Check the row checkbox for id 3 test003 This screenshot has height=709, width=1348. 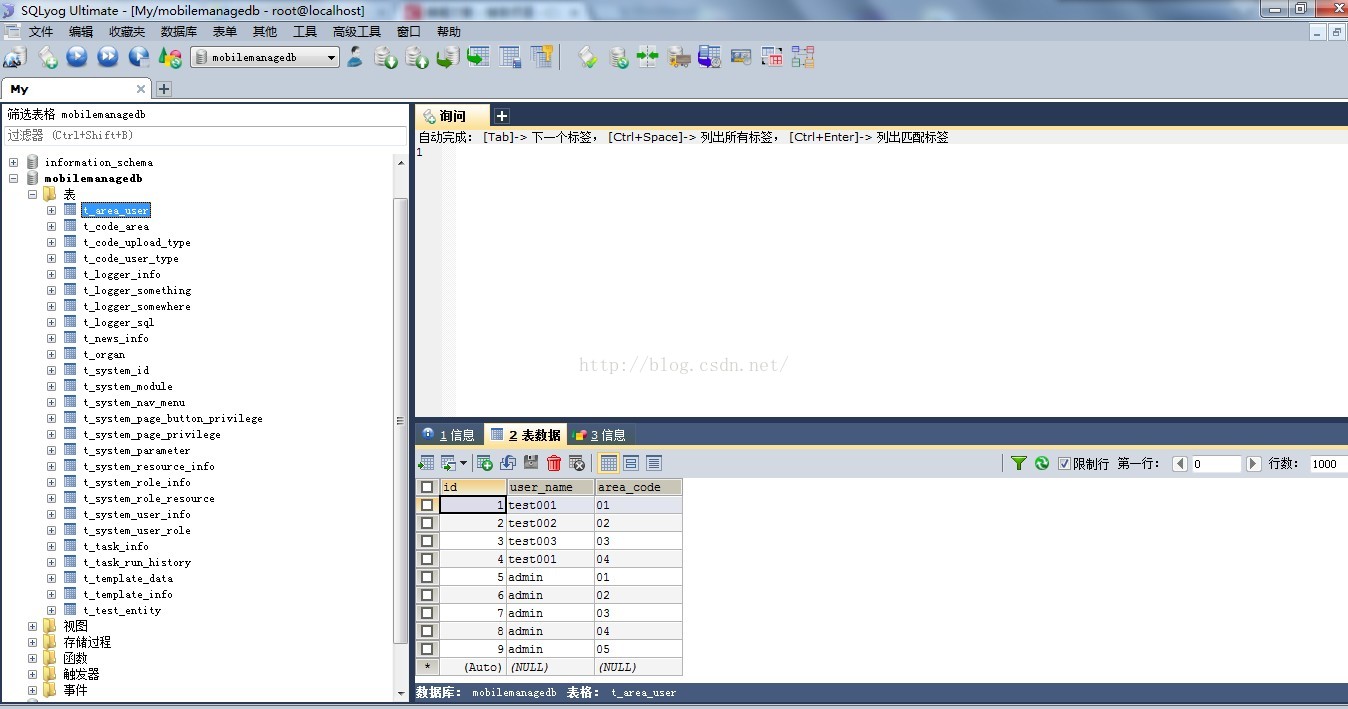[x=427, y=541]
